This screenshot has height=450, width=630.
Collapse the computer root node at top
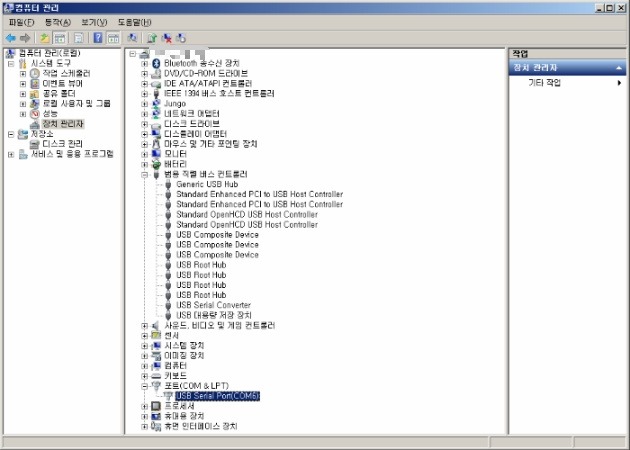tap(133, 53)
